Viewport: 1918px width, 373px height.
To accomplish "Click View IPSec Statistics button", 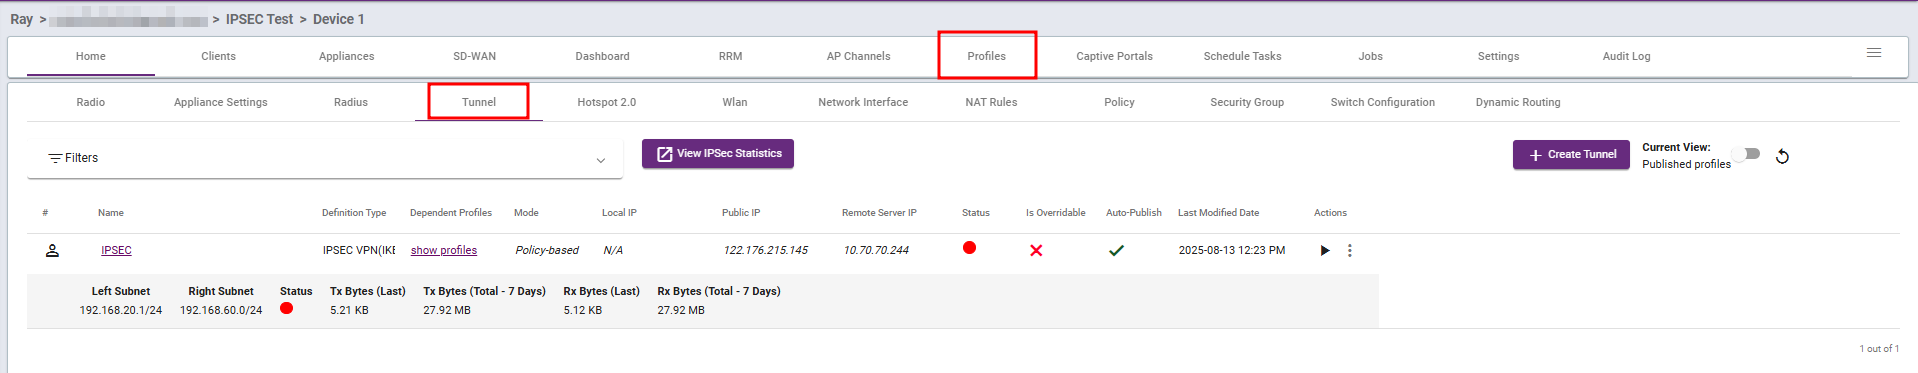I will pyautogui.click(x=718, y=153).
